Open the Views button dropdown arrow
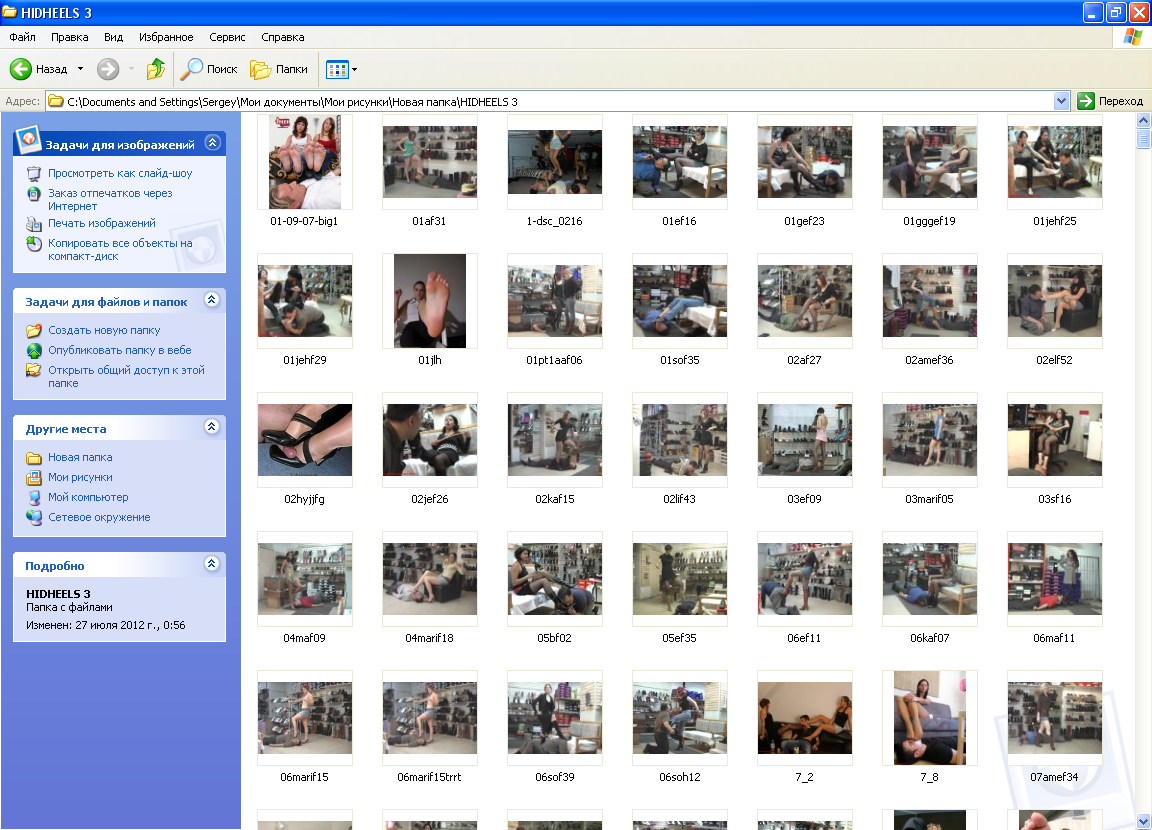 point(355,70)
